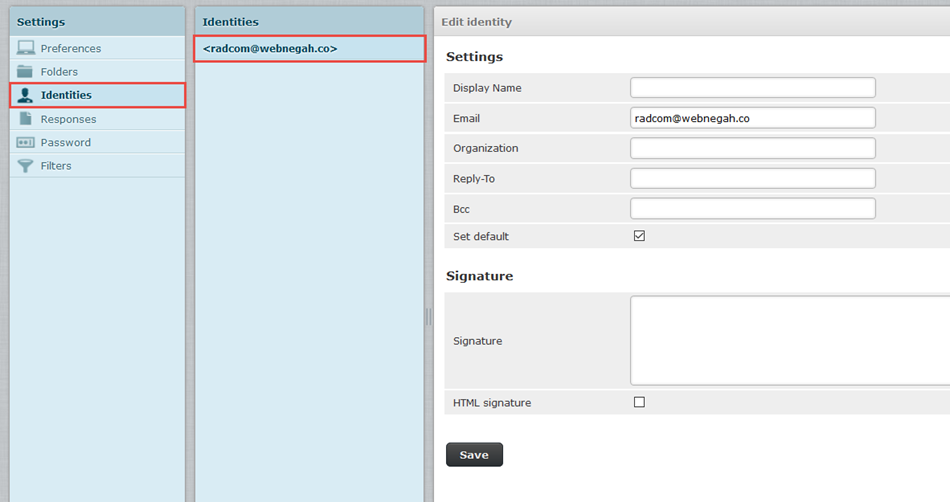Click into the Organization field

pos(752,148)
